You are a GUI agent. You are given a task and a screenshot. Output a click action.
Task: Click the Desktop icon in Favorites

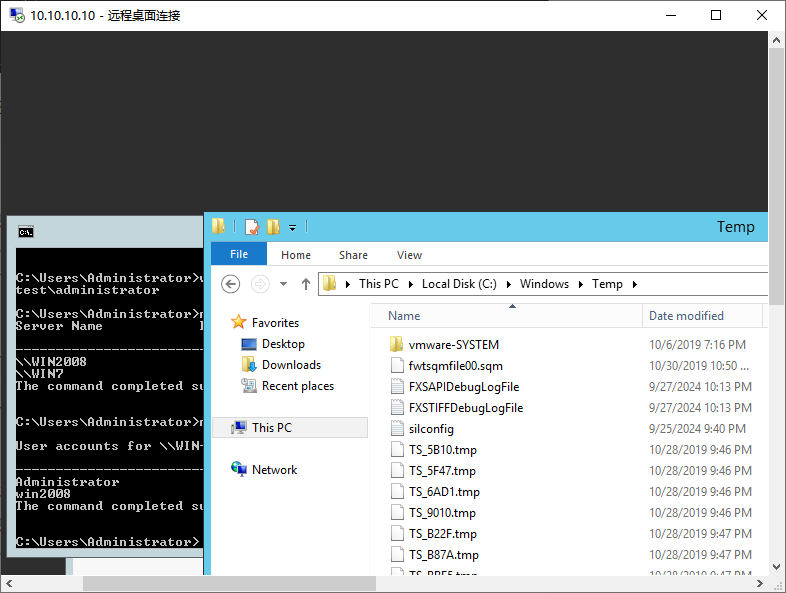click(x=249, y=344)
